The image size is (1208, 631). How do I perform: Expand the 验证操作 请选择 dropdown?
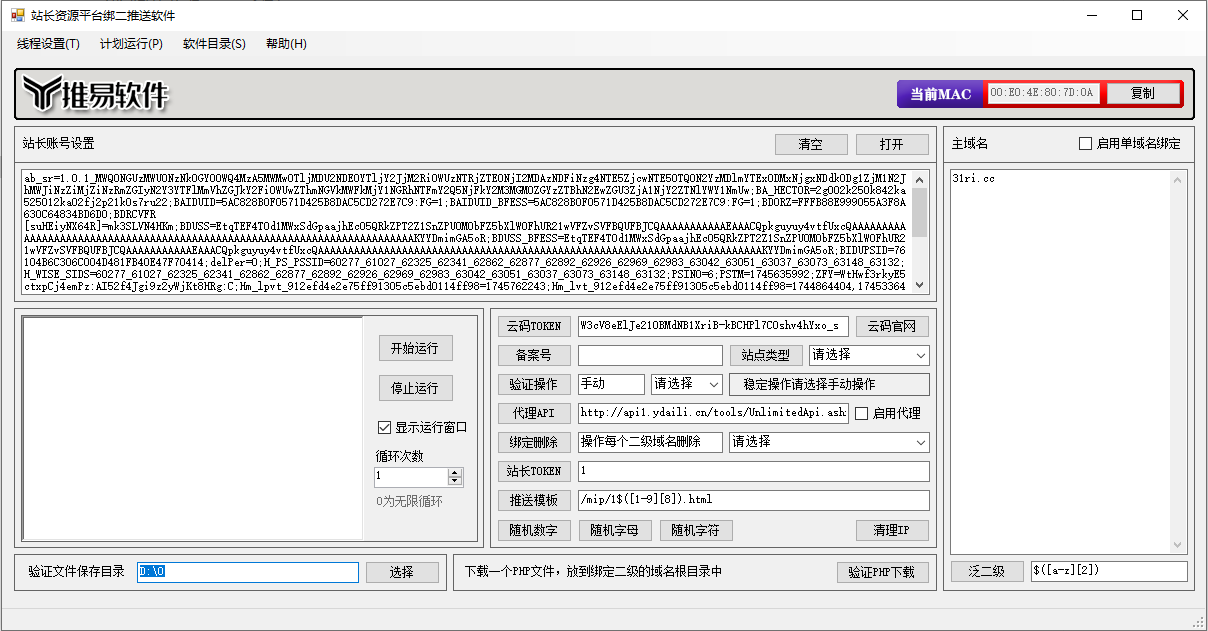point(686,384)
